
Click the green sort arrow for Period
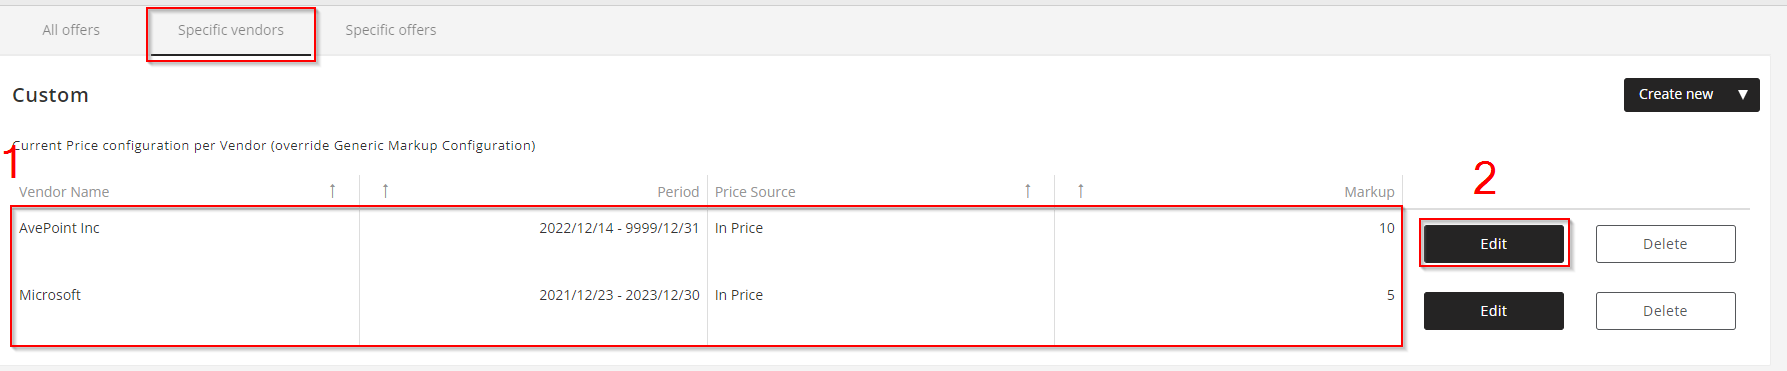click(x=385, y=191)
